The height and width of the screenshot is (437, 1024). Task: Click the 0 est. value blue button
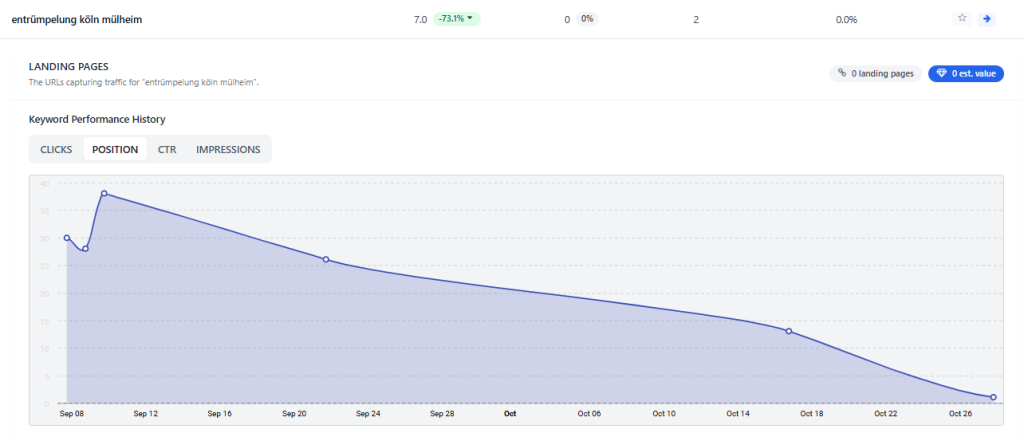click(x=966, y=73)
